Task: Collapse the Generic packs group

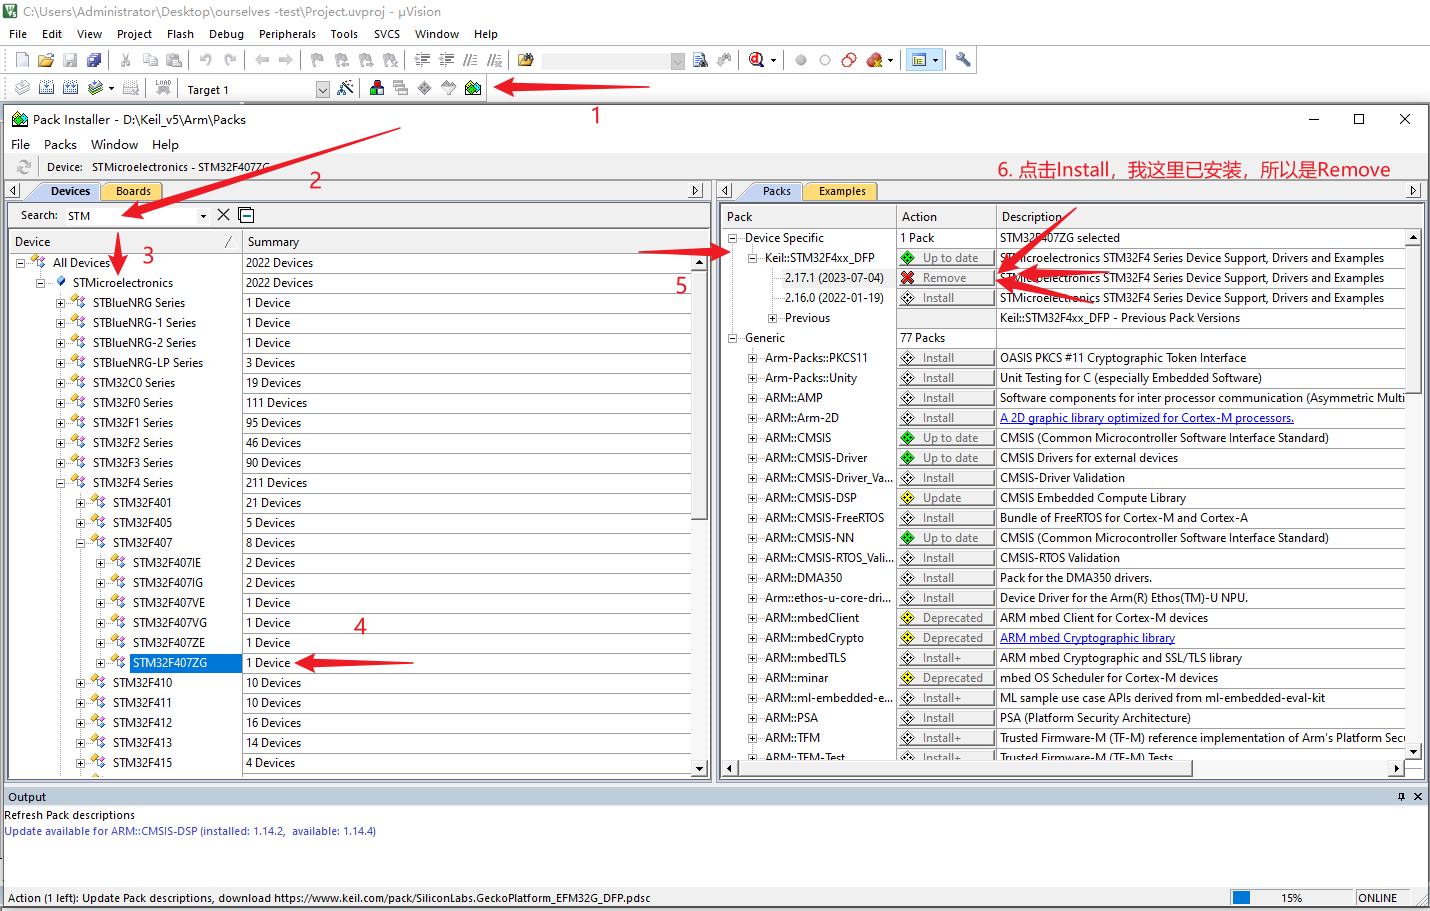Action: point(732,338)
